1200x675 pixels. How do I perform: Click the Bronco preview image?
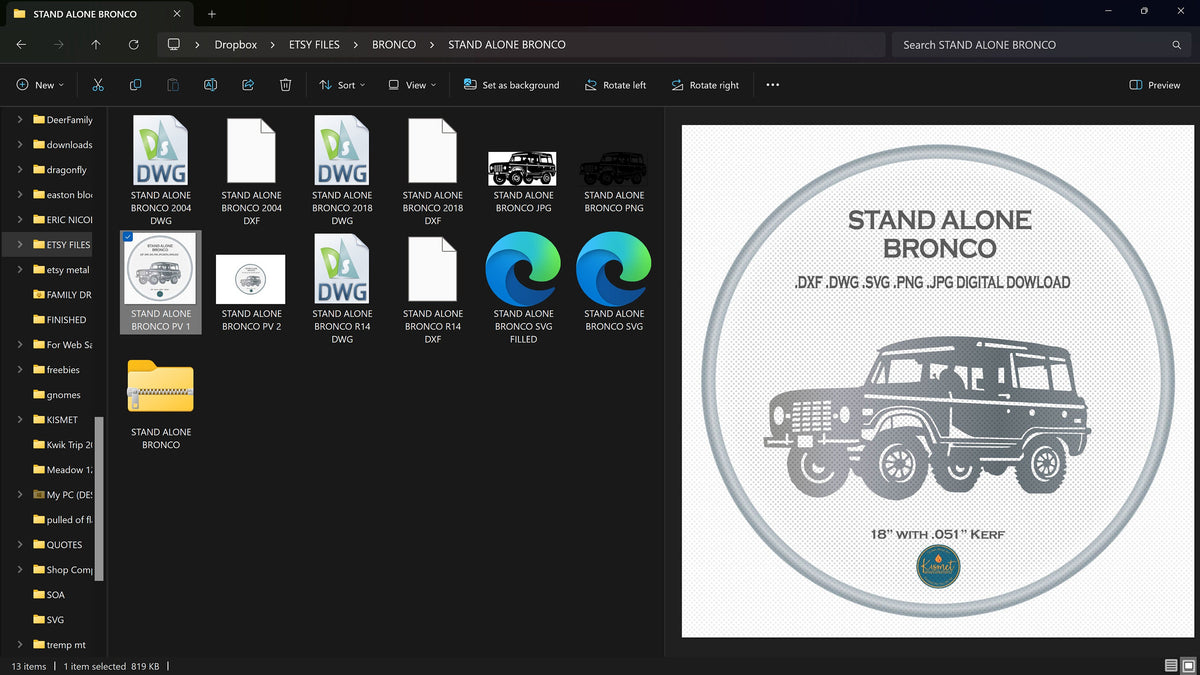pos(938,381)
